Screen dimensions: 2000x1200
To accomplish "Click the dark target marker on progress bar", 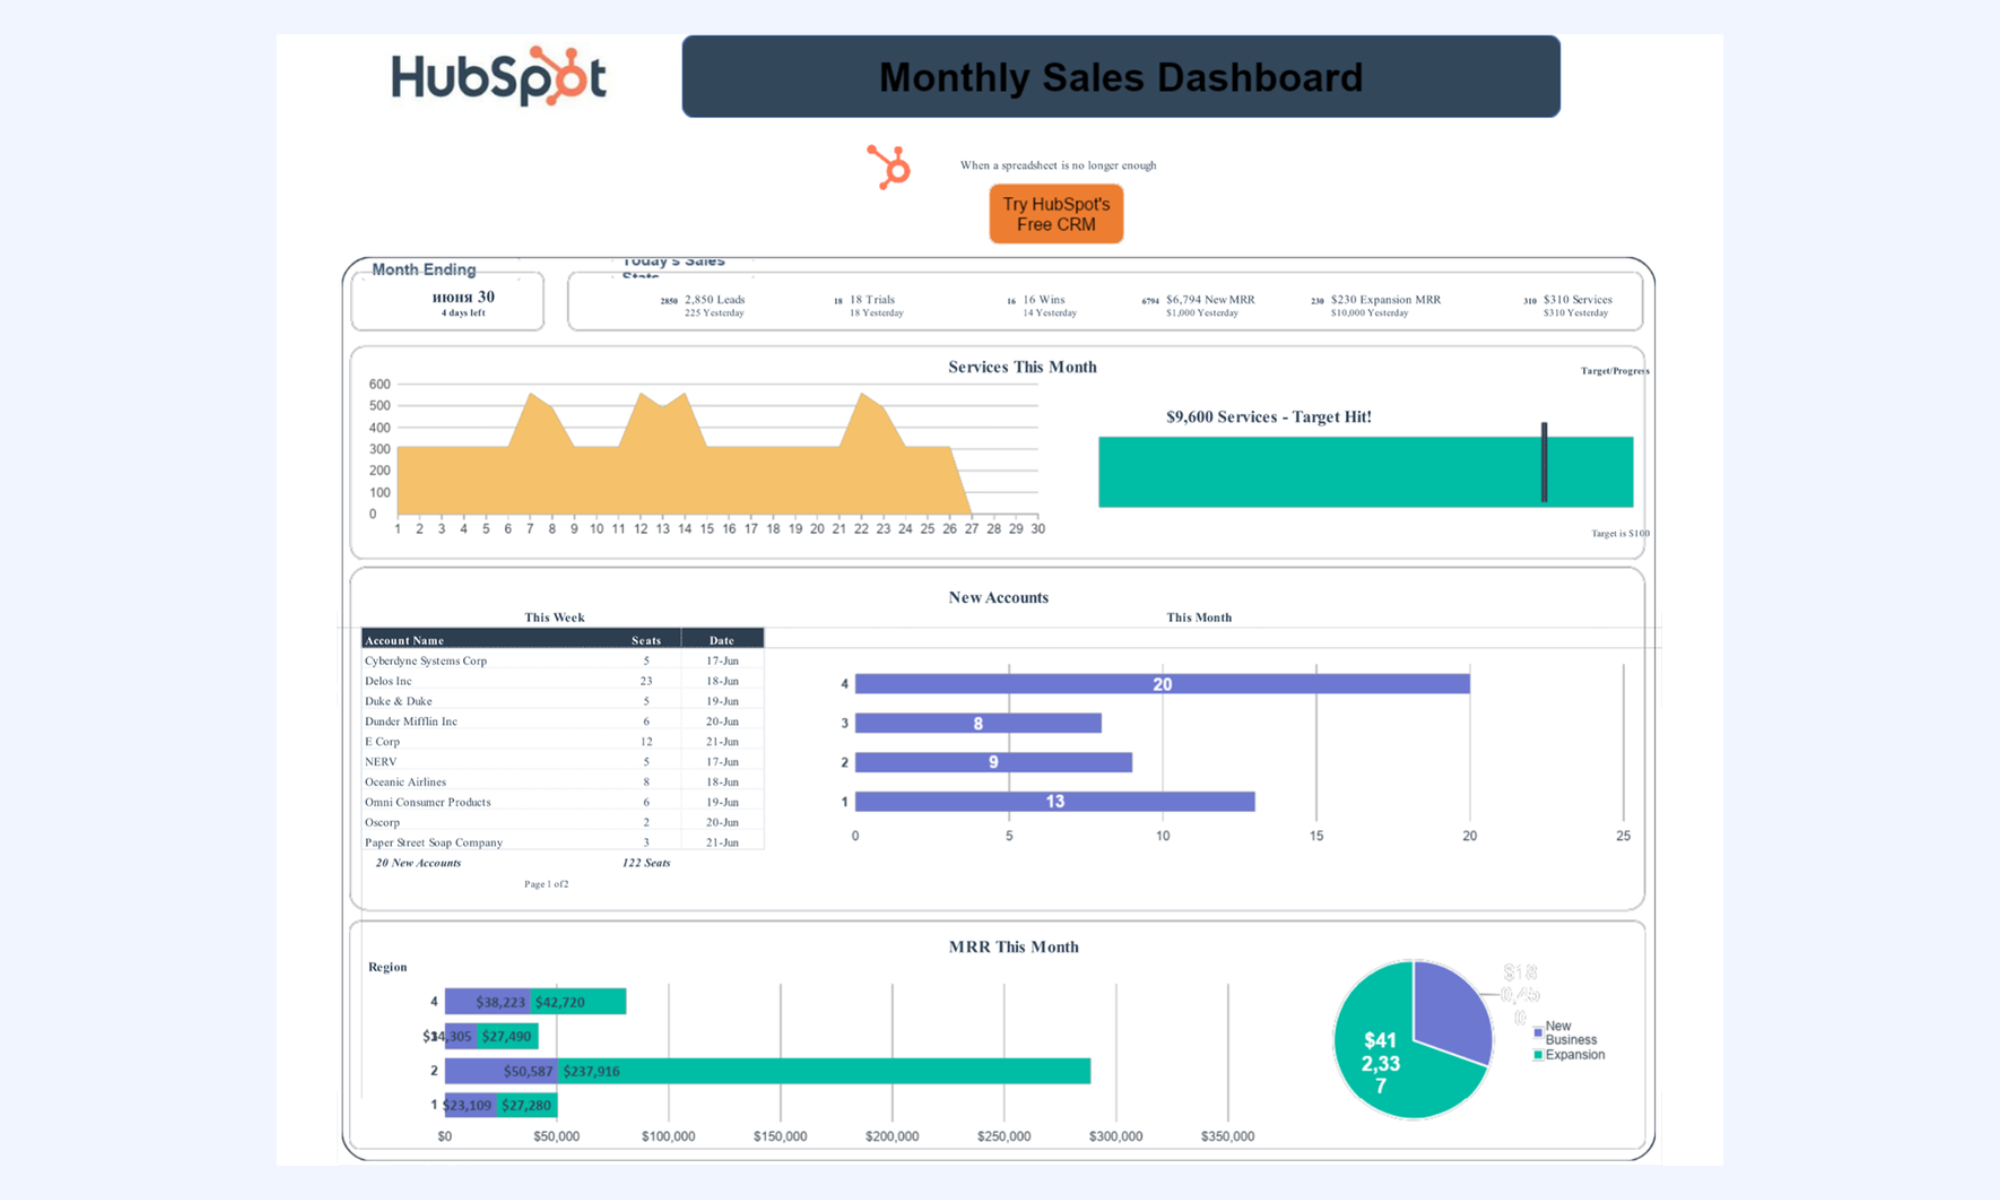I will 1544,462.
